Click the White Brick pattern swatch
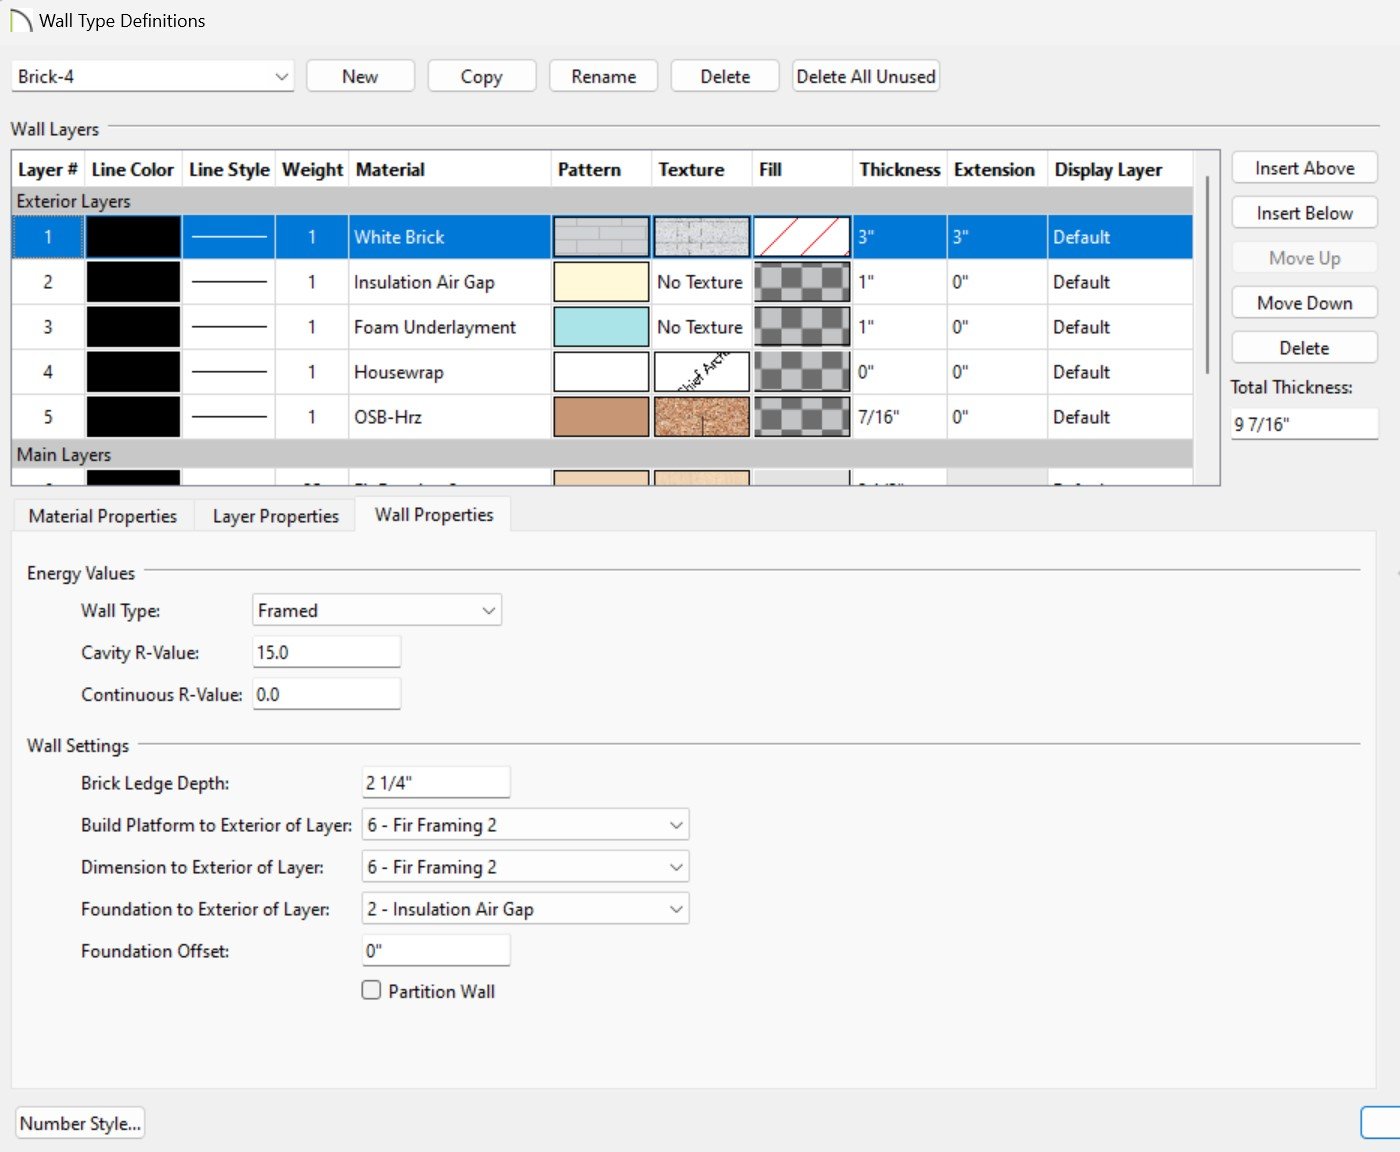This screenshot has width=1400, height=1152. click(x=601, y=237)
